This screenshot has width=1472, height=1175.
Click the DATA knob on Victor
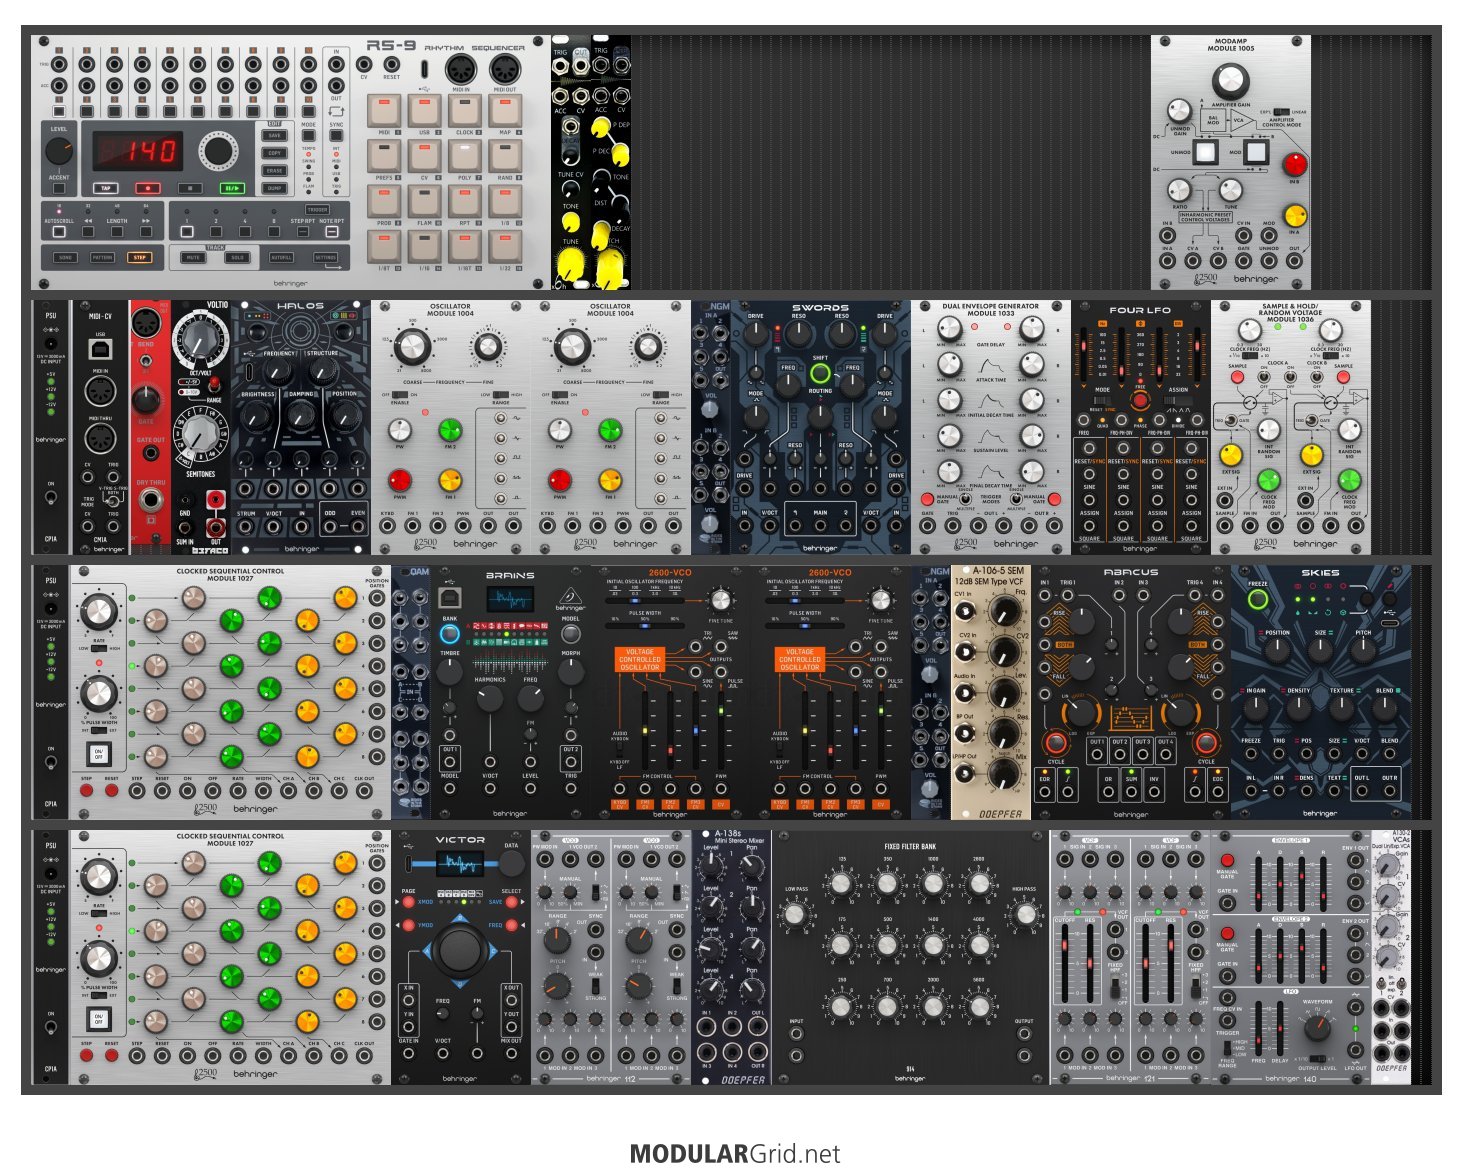[x=511, y=863]
